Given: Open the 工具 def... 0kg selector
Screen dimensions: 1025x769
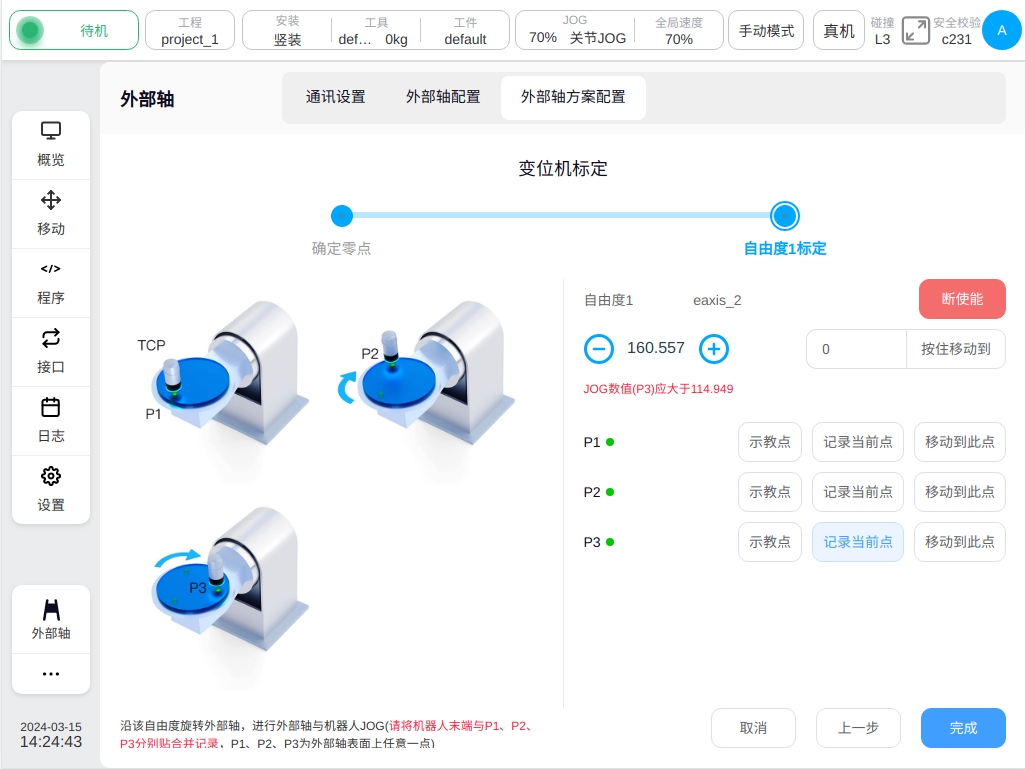Looking at the screenshot, I should 374,31.
